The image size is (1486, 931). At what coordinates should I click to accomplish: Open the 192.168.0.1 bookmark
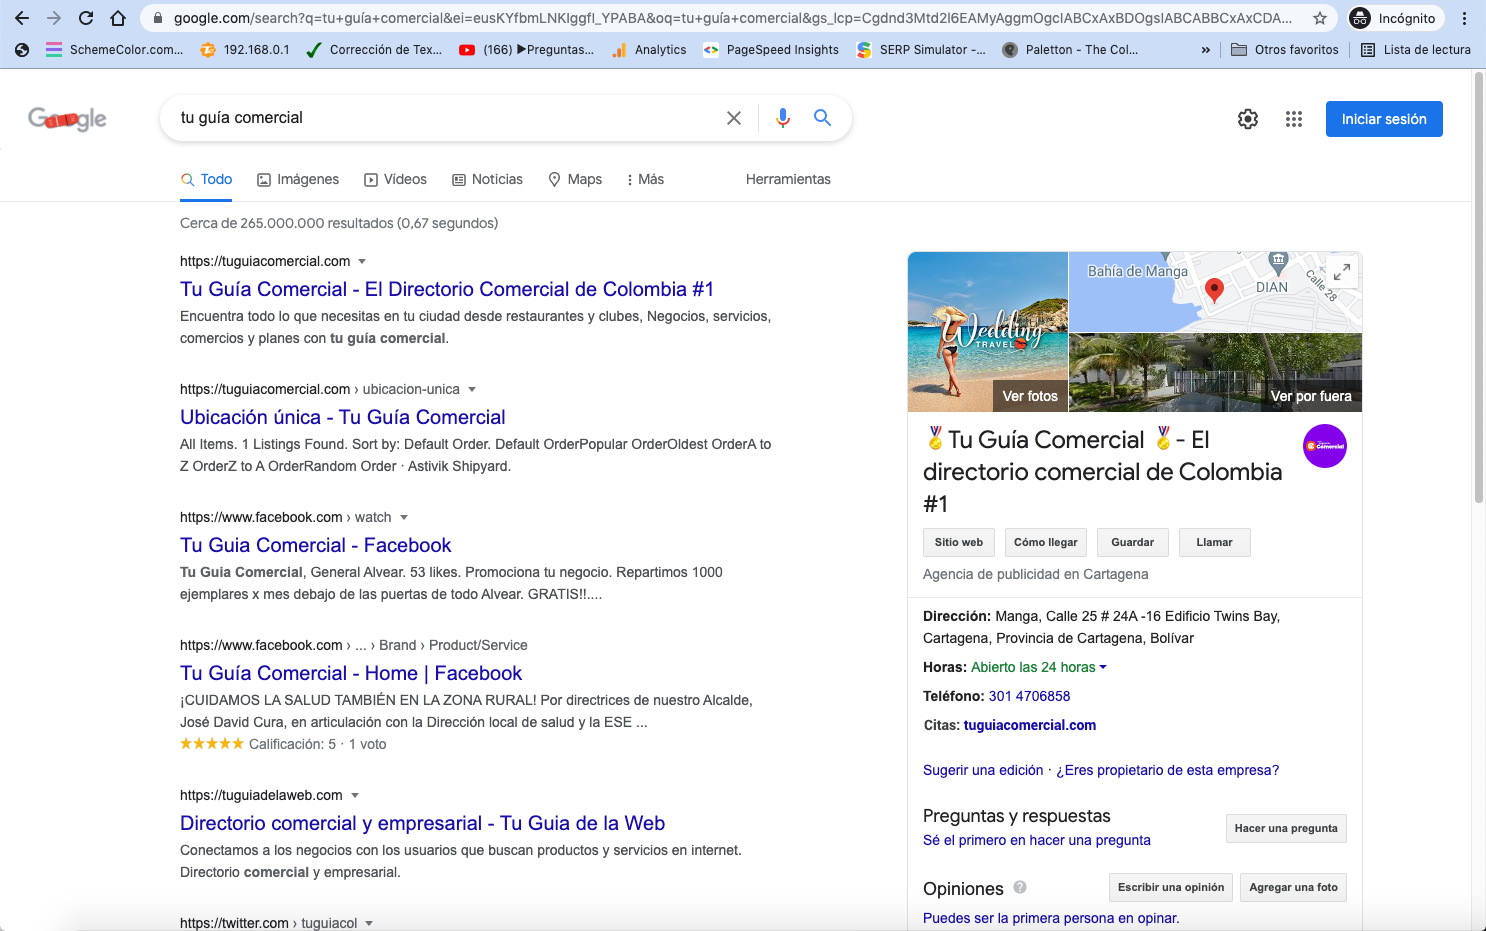[244, 49]
